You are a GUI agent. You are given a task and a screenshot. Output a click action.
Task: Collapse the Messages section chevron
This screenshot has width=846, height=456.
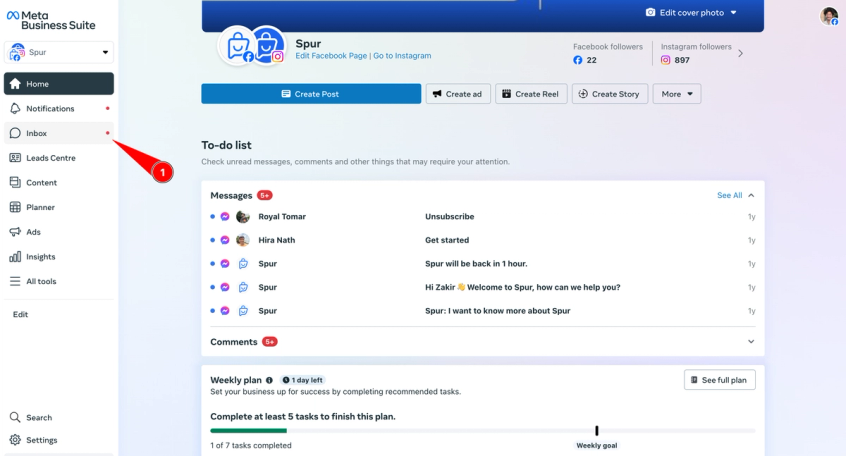tap(751, 195)
